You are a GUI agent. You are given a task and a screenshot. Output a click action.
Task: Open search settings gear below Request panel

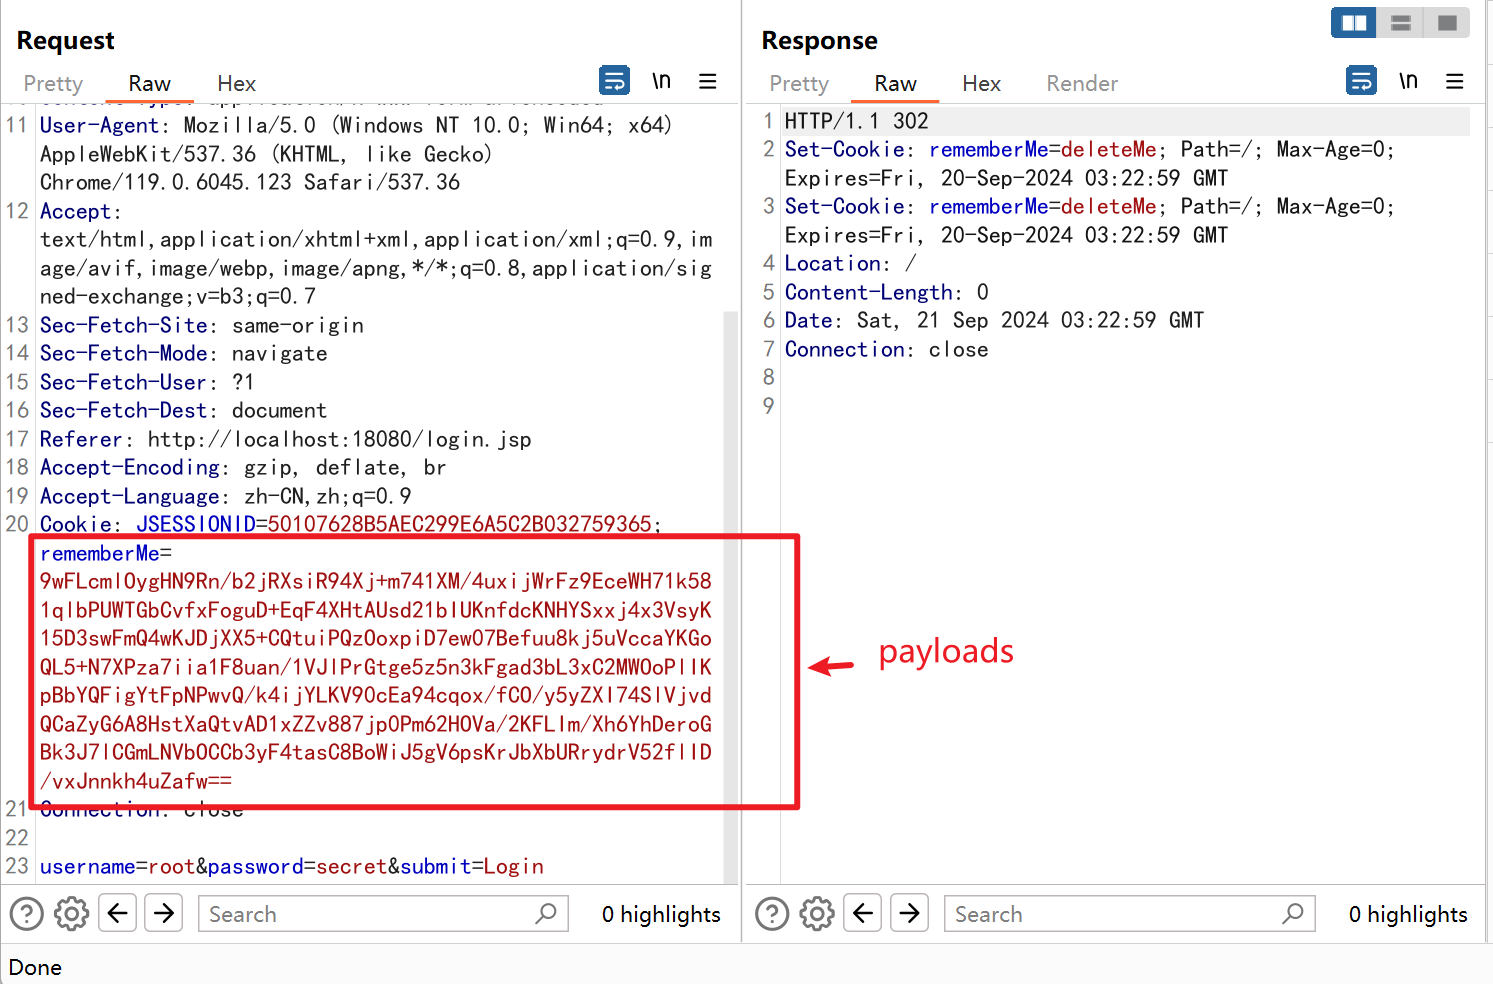[x=71, y=913]
